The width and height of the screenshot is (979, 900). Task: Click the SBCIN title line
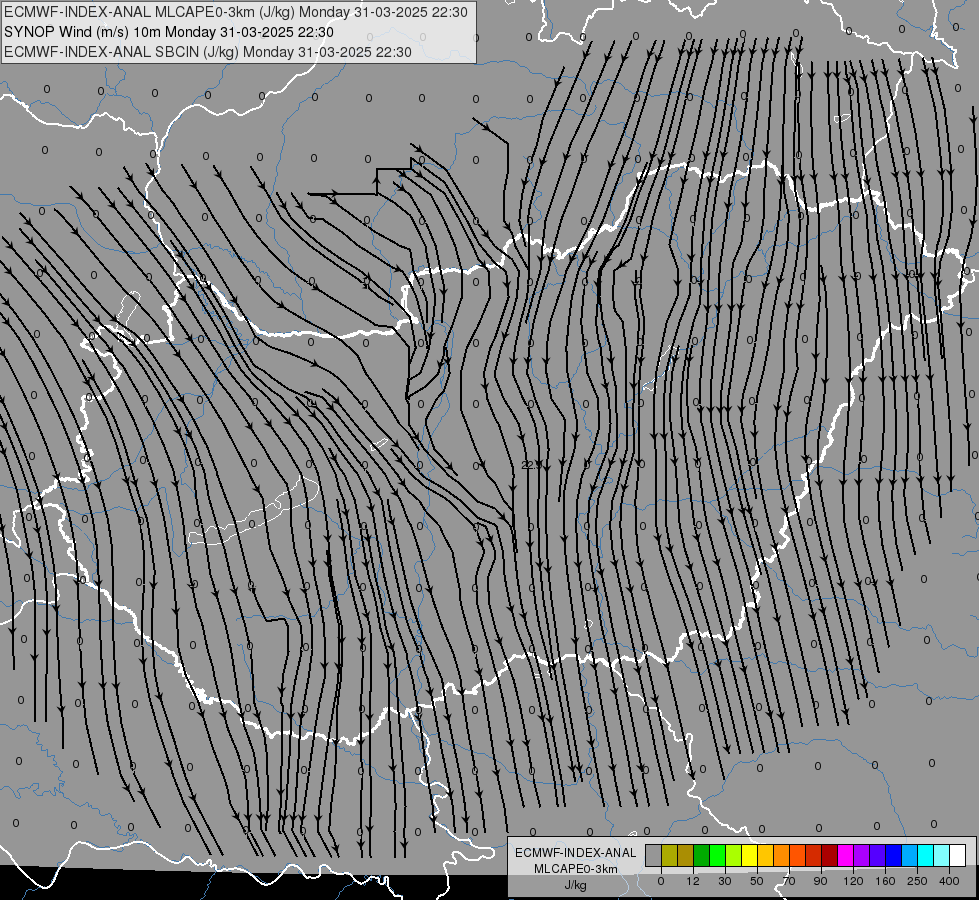208,52
